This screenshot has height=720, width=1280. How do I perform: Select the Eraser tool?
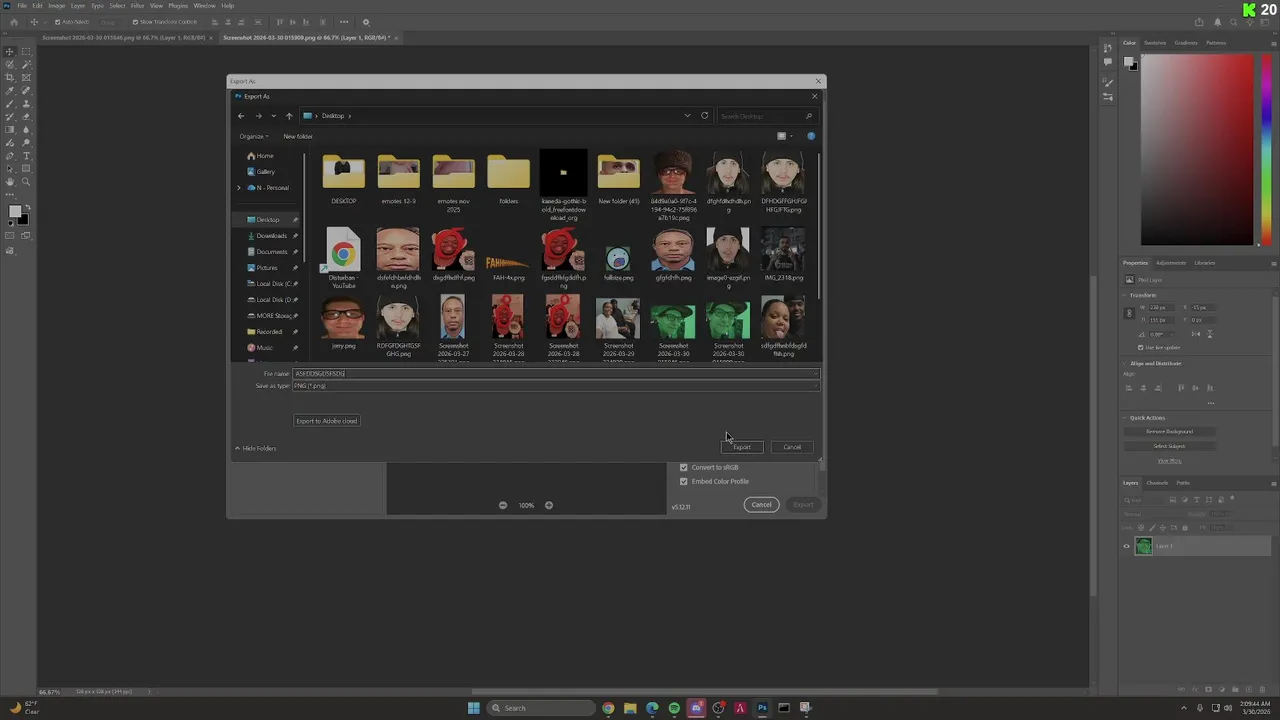(x=26, y=117)
